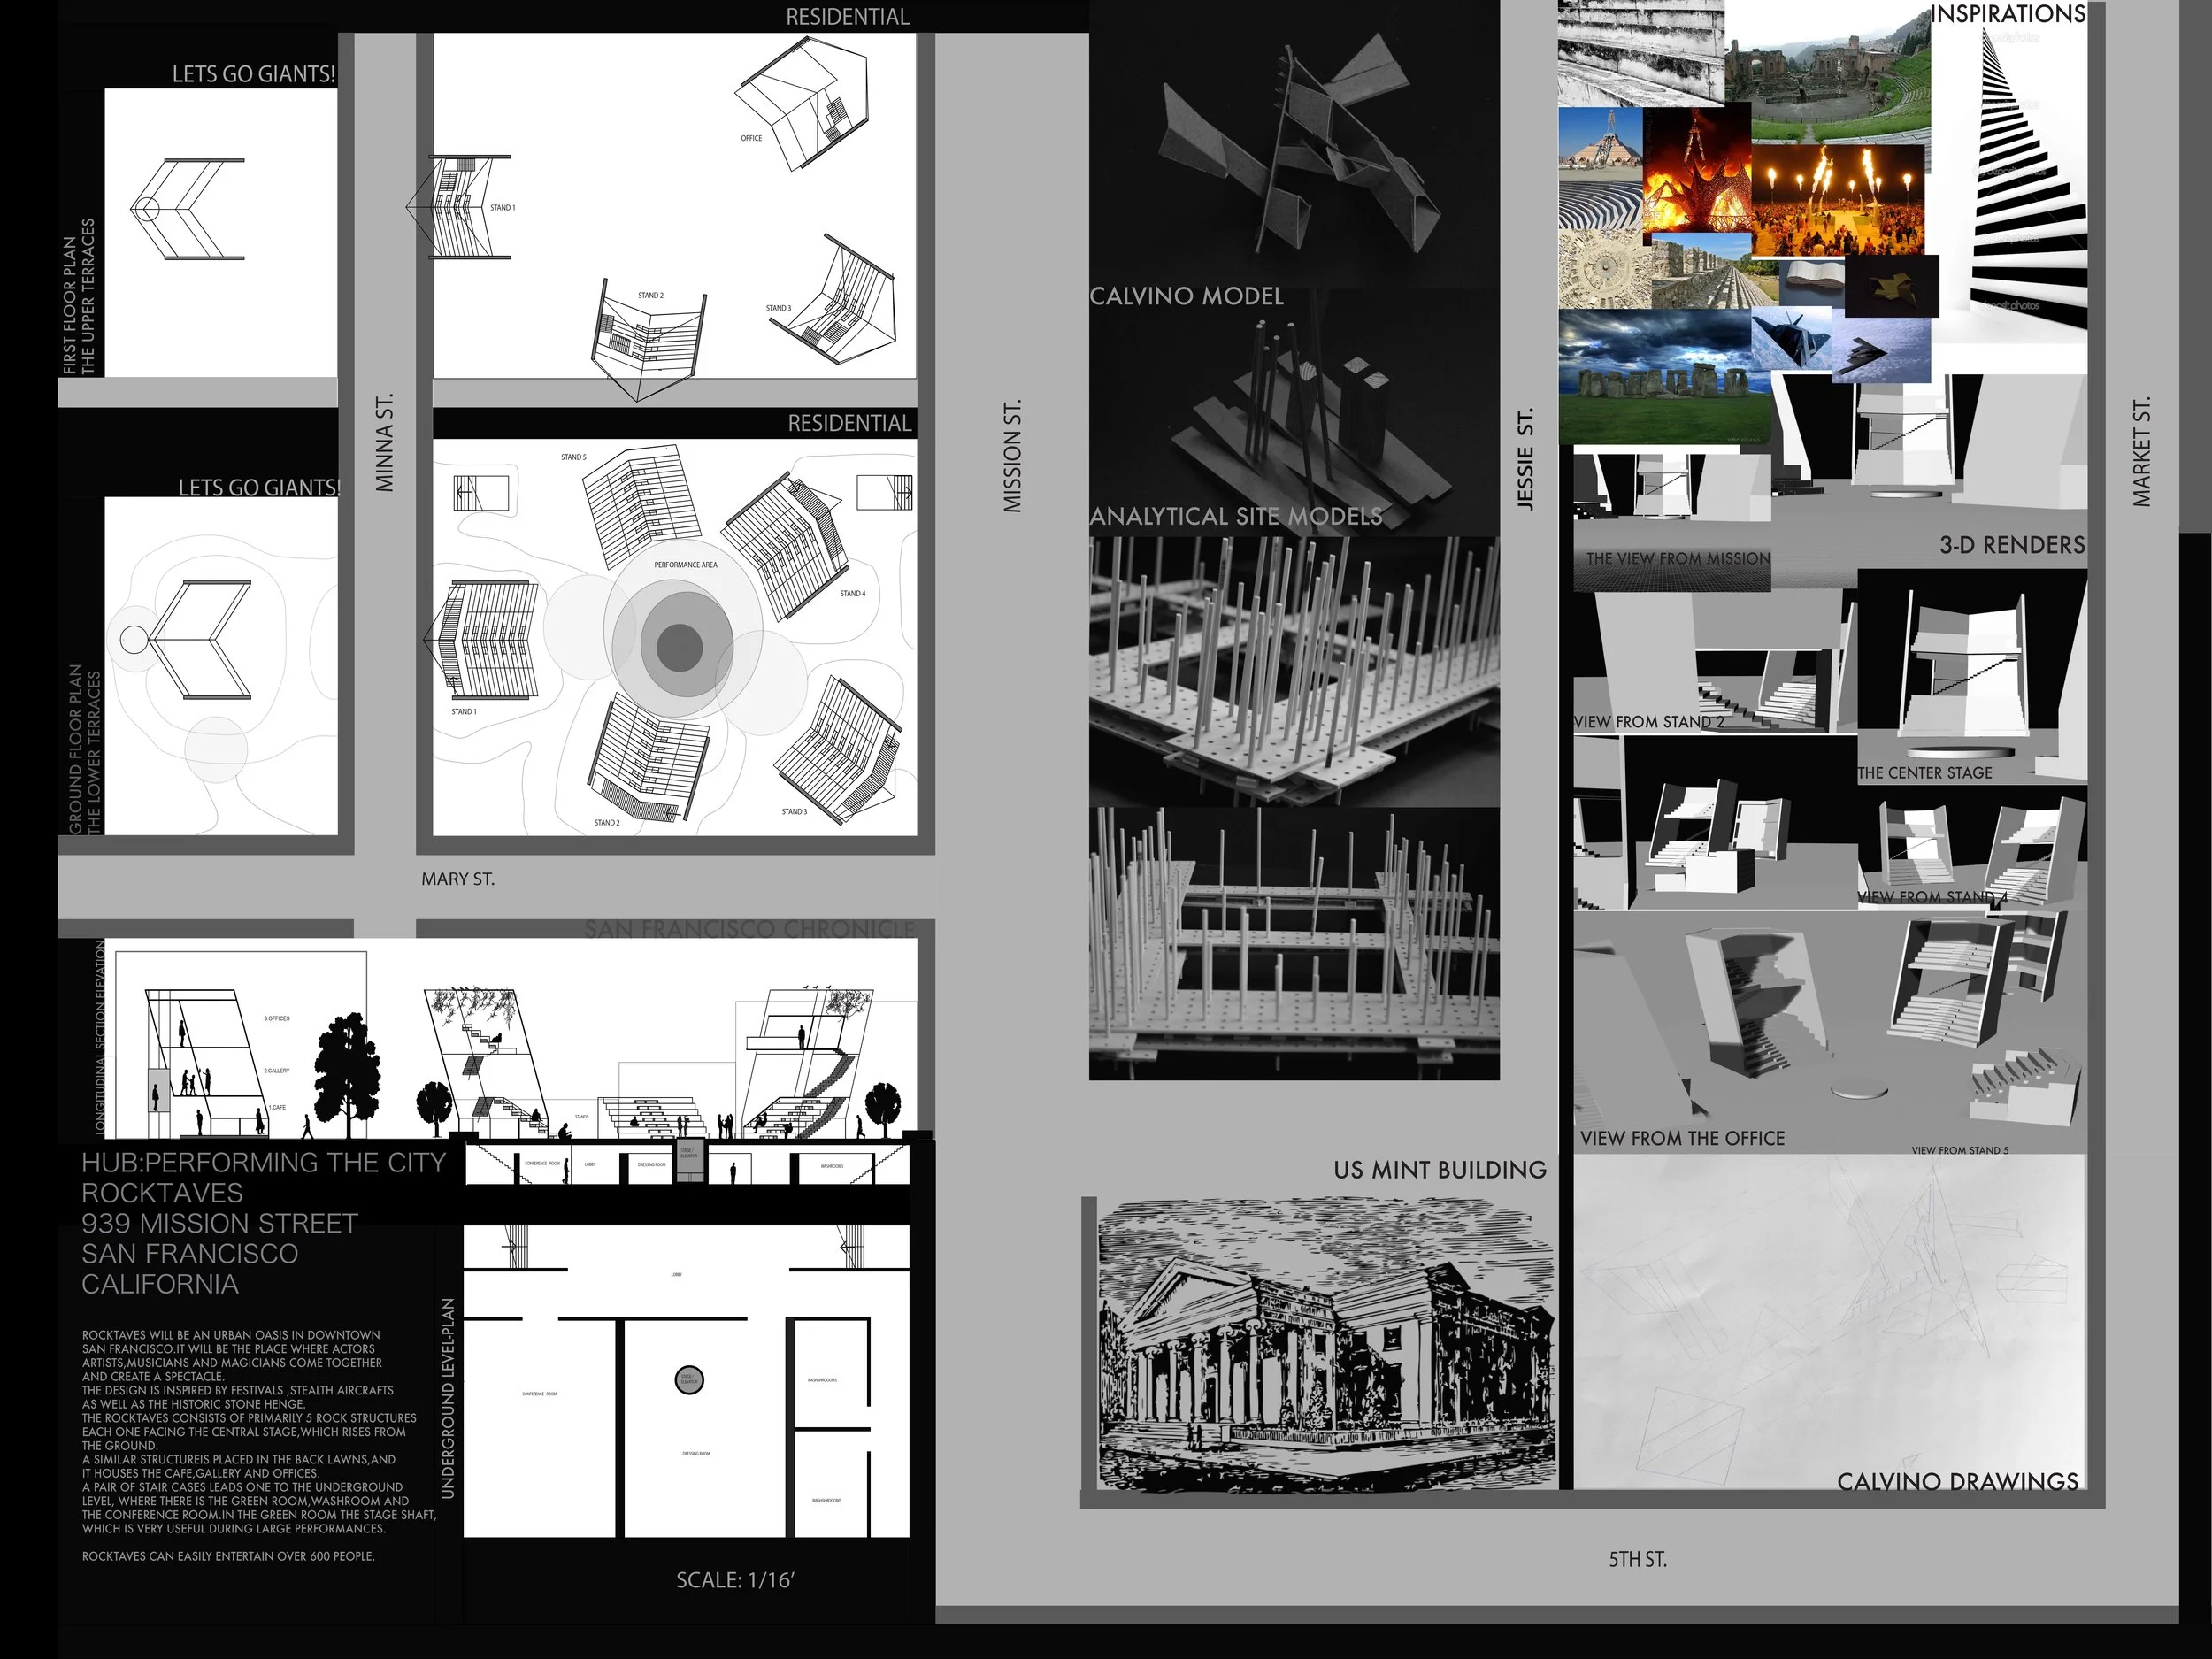Image resolution: width=2212 pixels, height=1659 pixels.
Task: Click the stage elevator circle on underground plan
Action: coord(689,1380)
